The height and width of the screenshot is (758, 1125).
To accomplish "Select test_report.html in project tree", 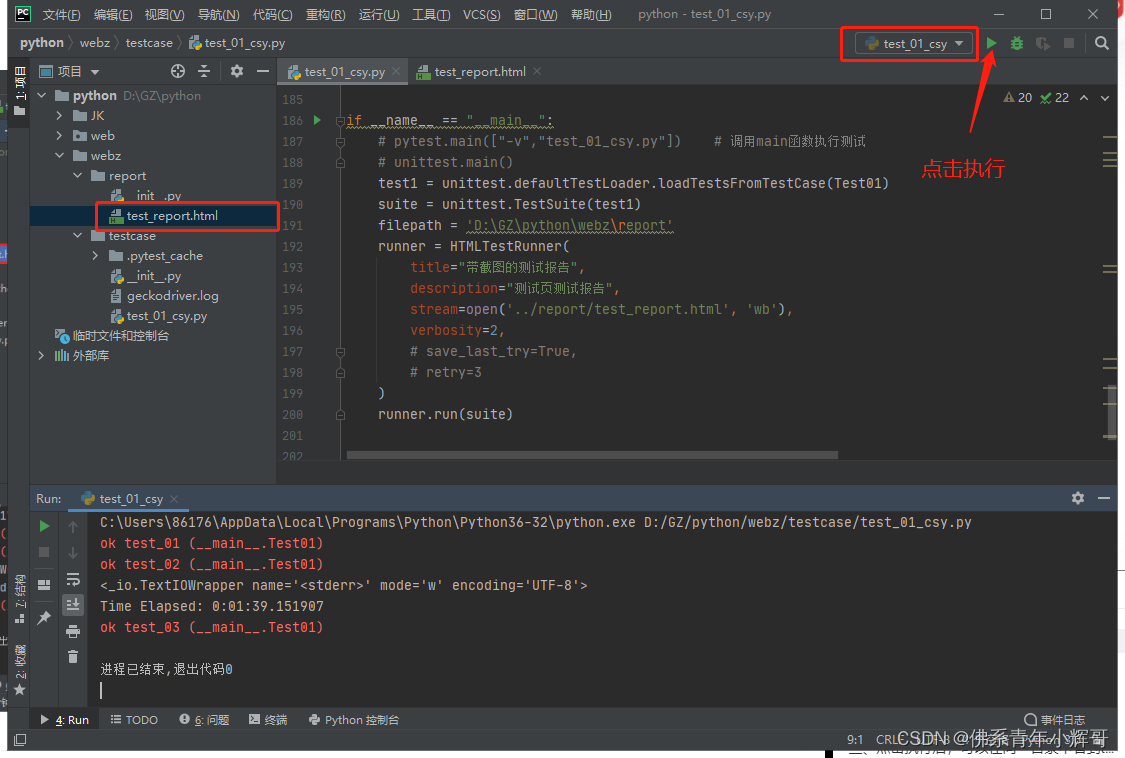I will point(171,216).
